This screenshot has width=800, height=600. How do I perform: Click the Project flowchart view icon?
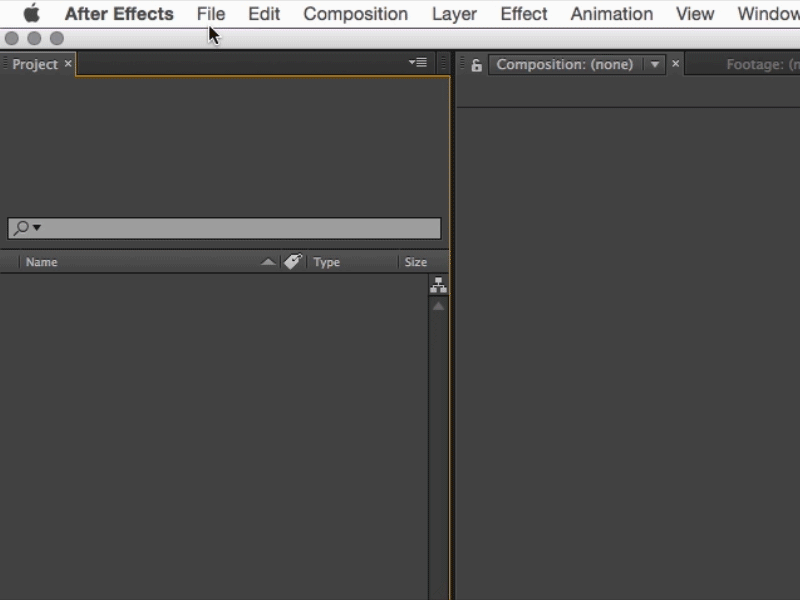[x=438, y=286]
